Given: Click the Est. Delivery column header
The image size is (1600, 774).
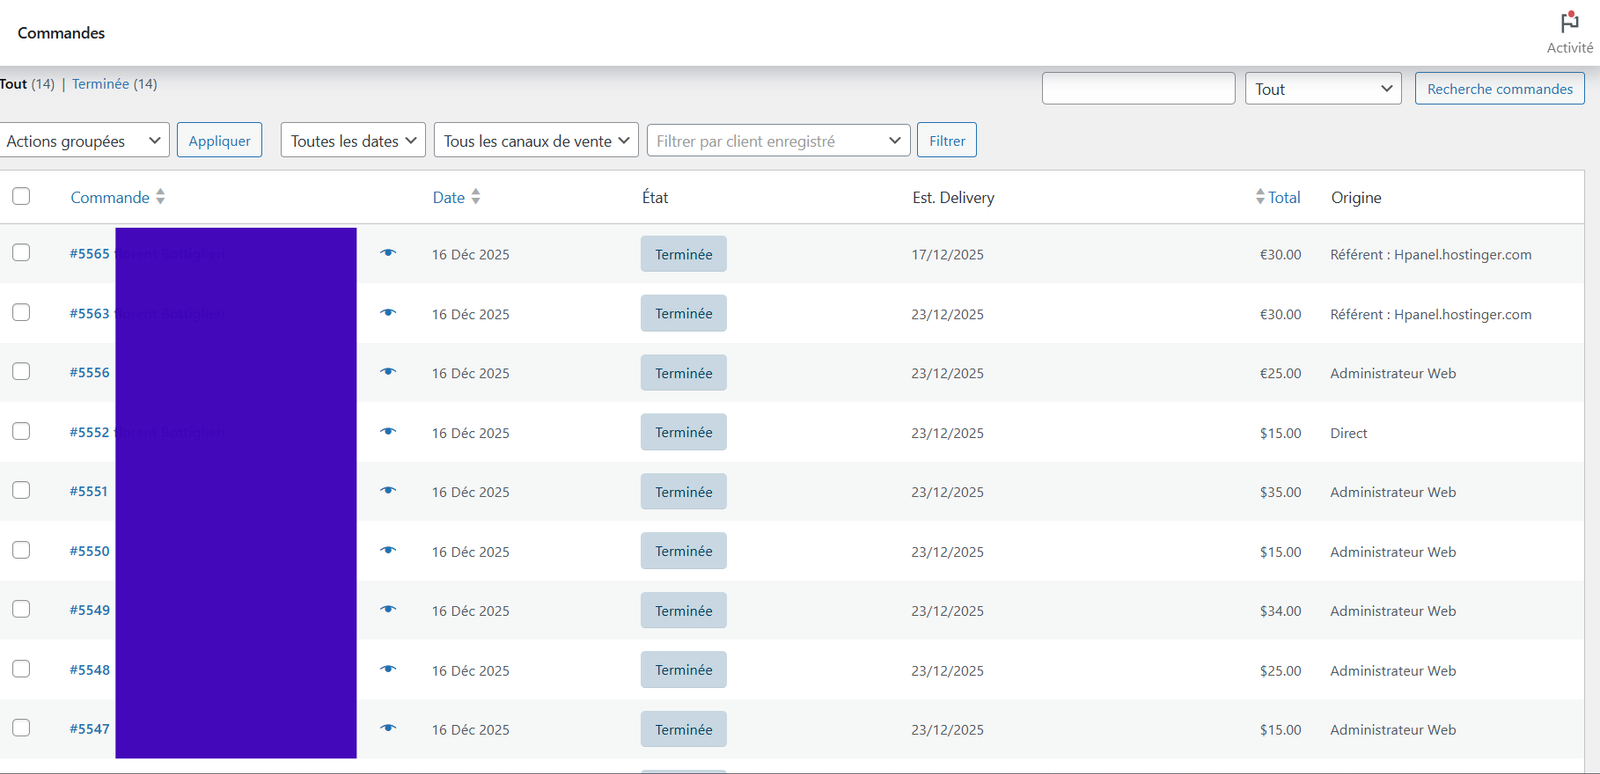Looking at the screenshot, I should coord(953,197).
